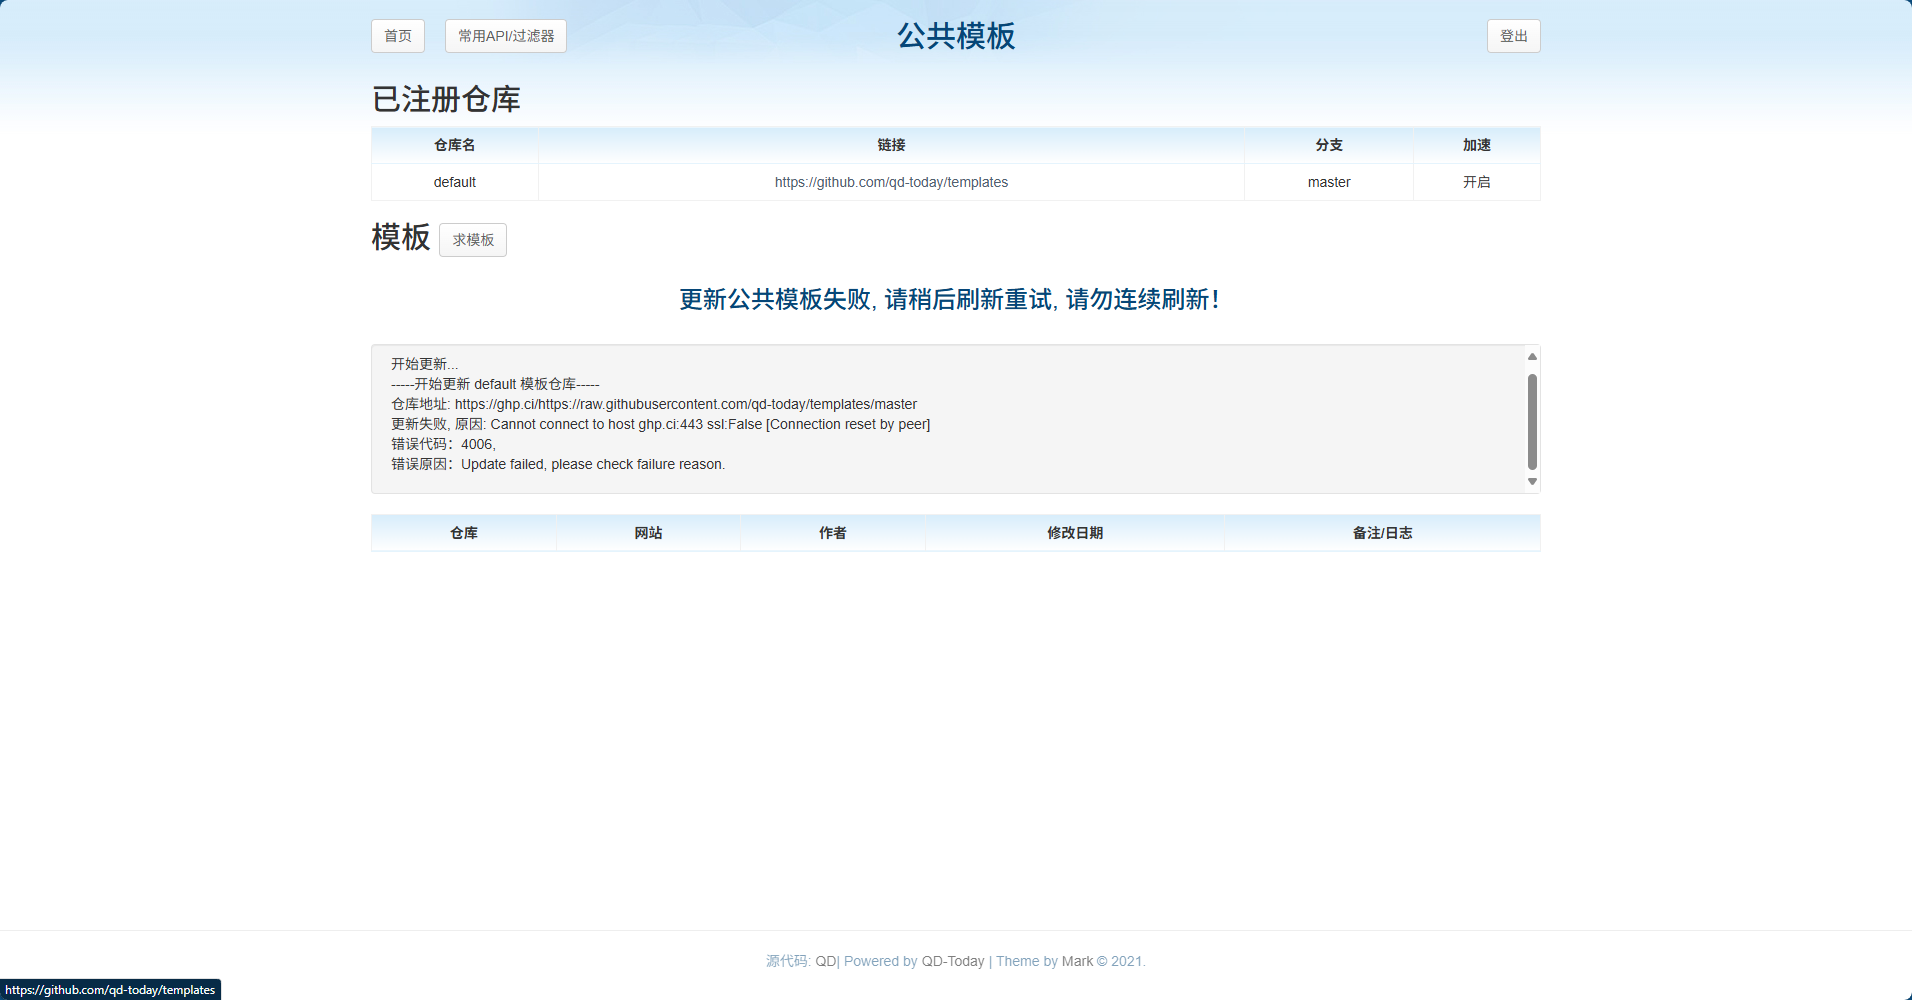Select the 开始更新... log line
The width and height of the screenshot is (1912, 1000).
425,364
